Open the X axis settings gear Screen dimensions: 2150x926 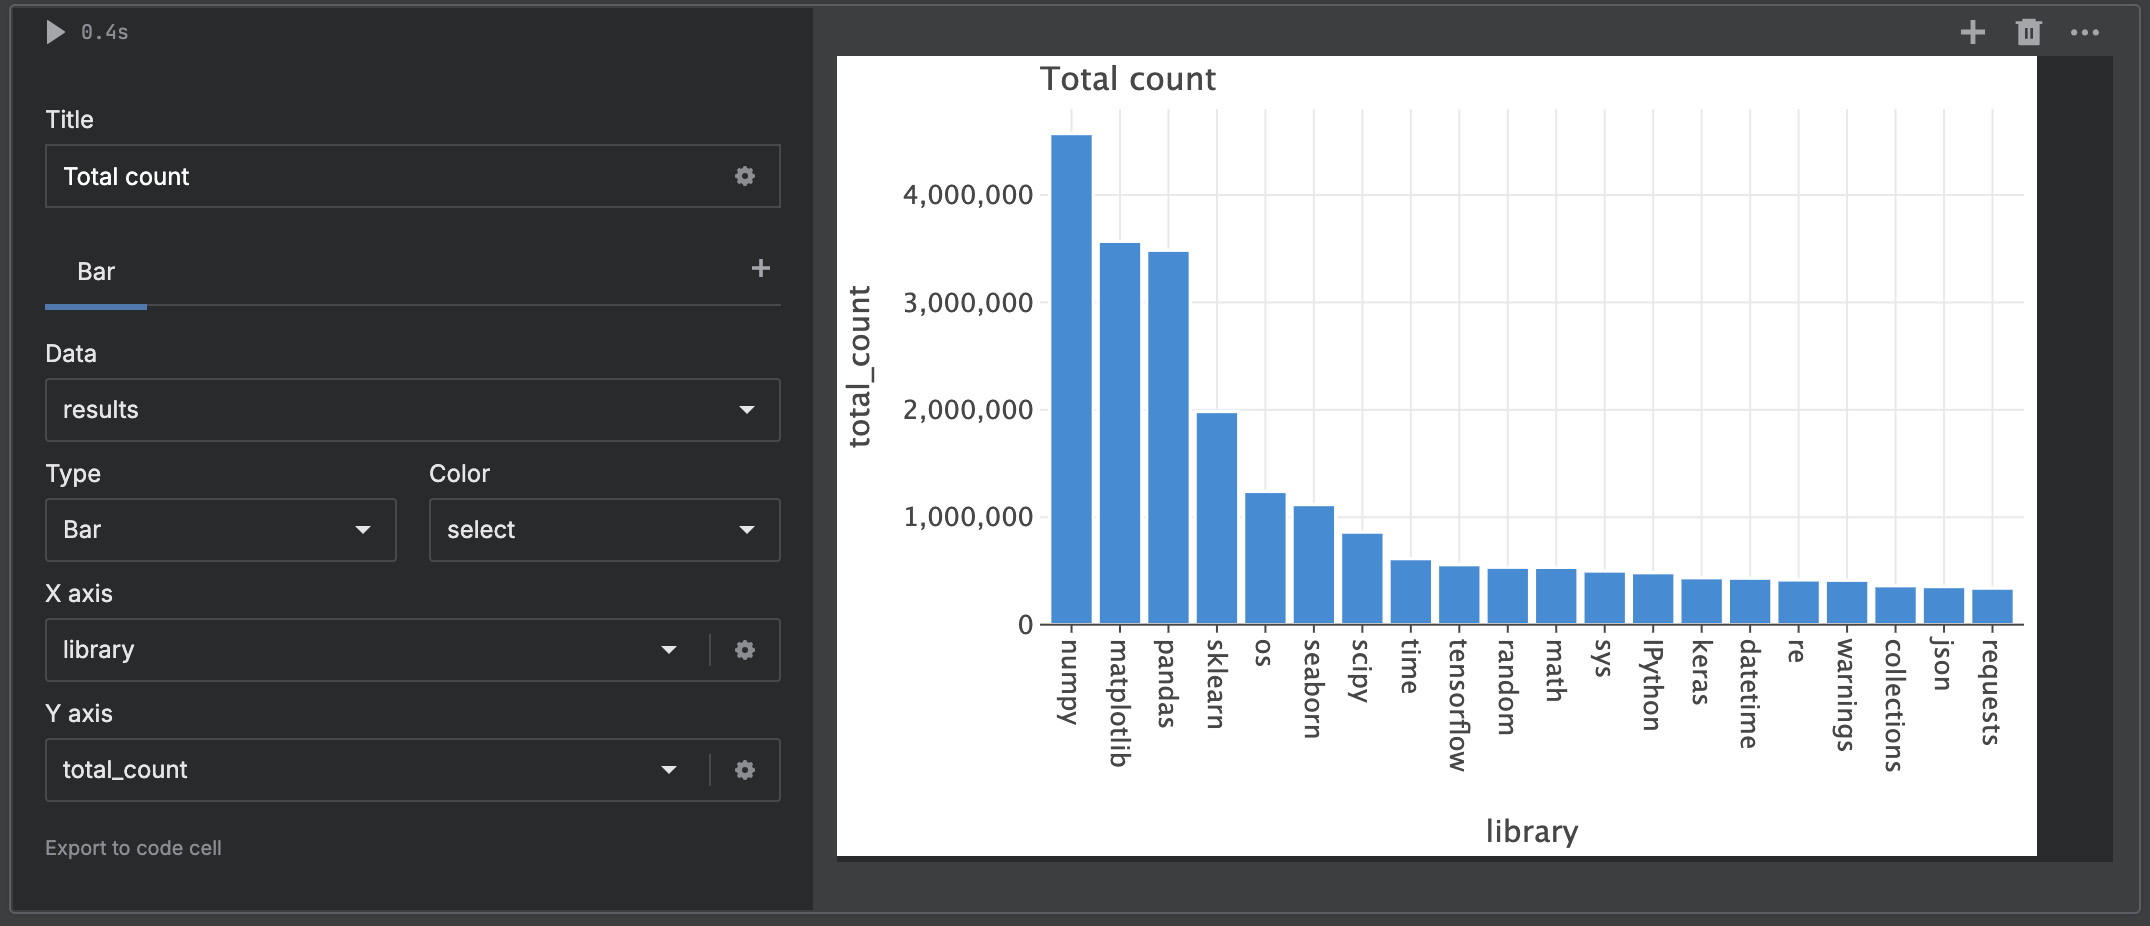pyautogui.click(x=744, y=650)
